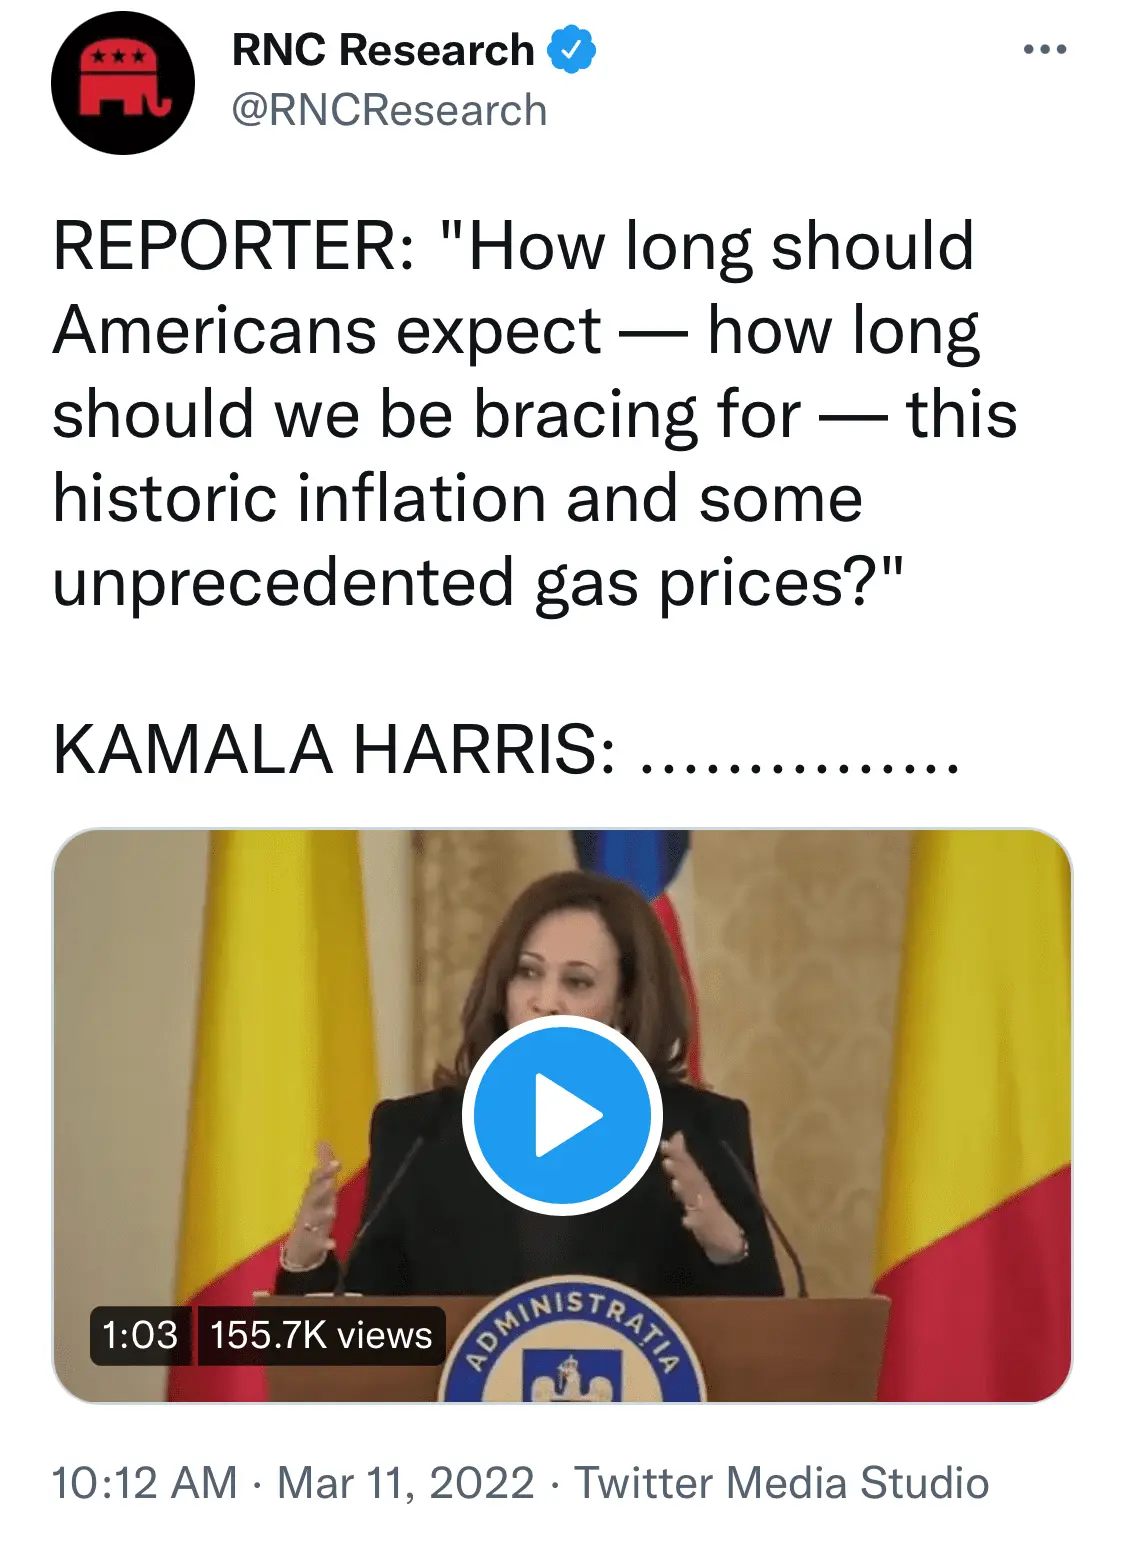Open the 10:12 AM tweet timestamp

pyautogui.click(x=144, y=1483)
